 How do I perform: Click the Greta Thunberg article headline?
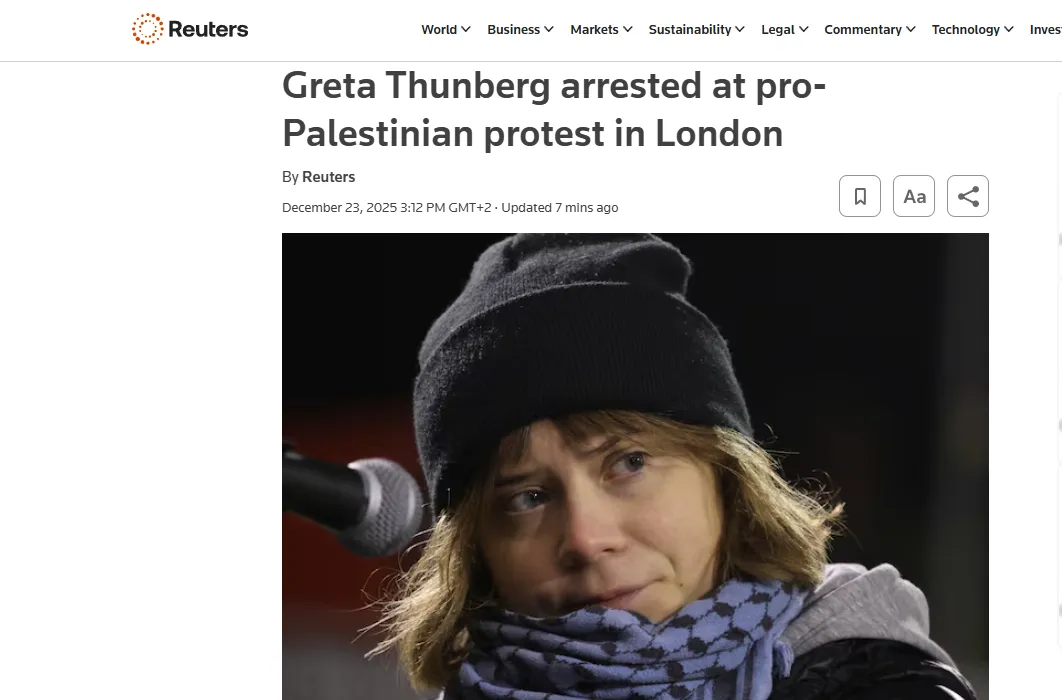[553, 109]
